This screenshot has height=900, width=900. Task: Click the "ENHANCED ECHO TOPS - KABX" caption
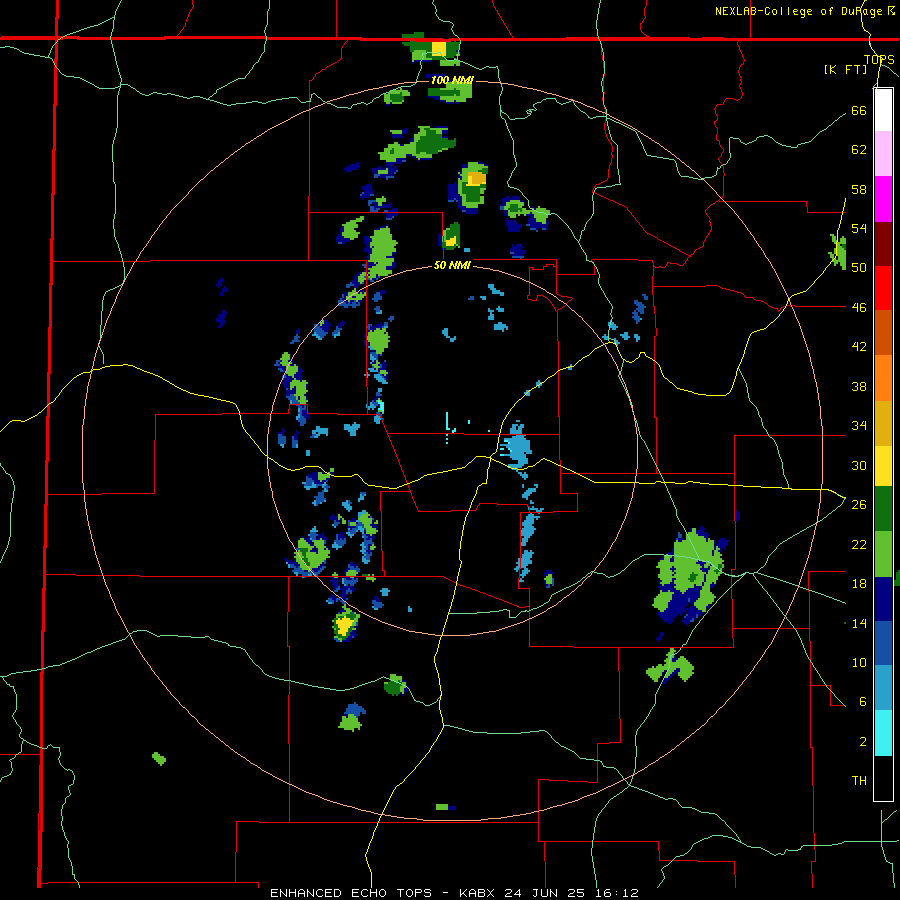point(383,893)
